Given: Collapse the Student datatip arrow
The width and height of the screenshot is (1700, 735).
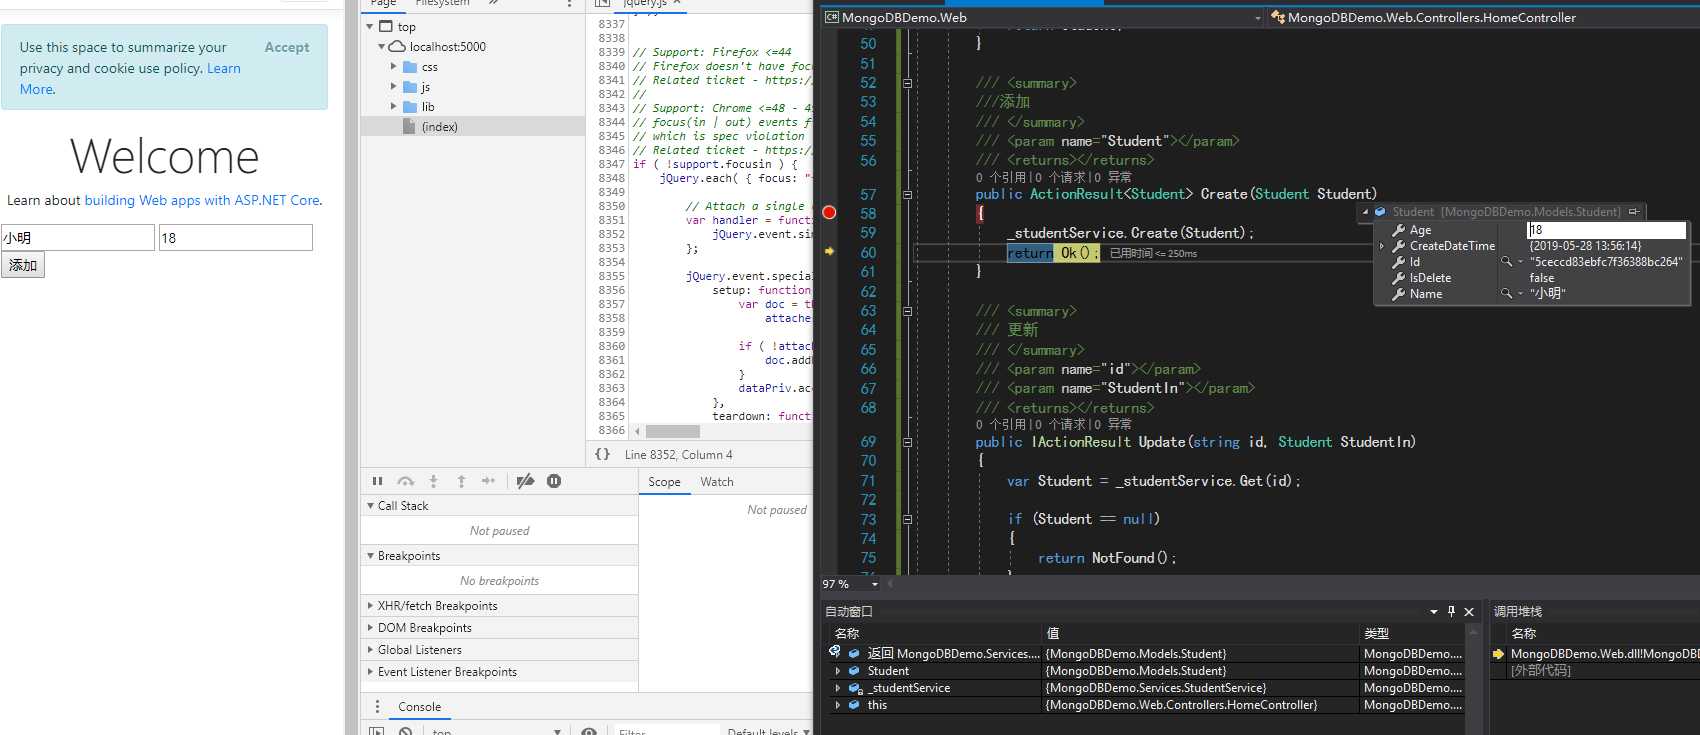Looking at the screenshot, I should tap(1365, 212).
